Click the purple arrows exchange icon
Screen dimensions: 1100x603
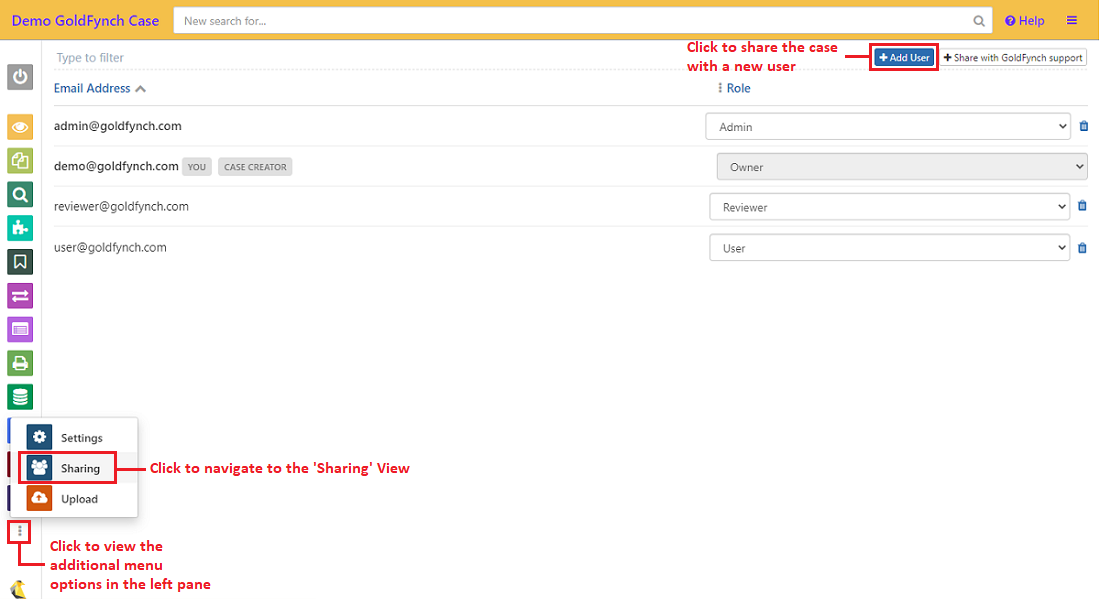pos(20,295)
